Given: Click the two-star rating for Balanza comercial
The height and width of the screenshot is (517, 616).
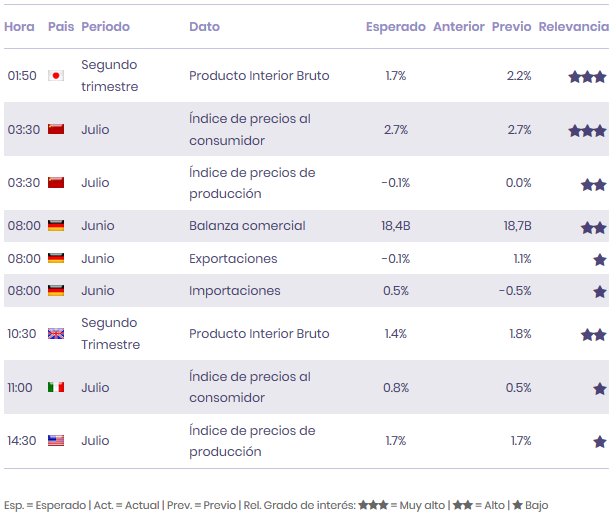Looking at the screenshot, I should (593, 228).
